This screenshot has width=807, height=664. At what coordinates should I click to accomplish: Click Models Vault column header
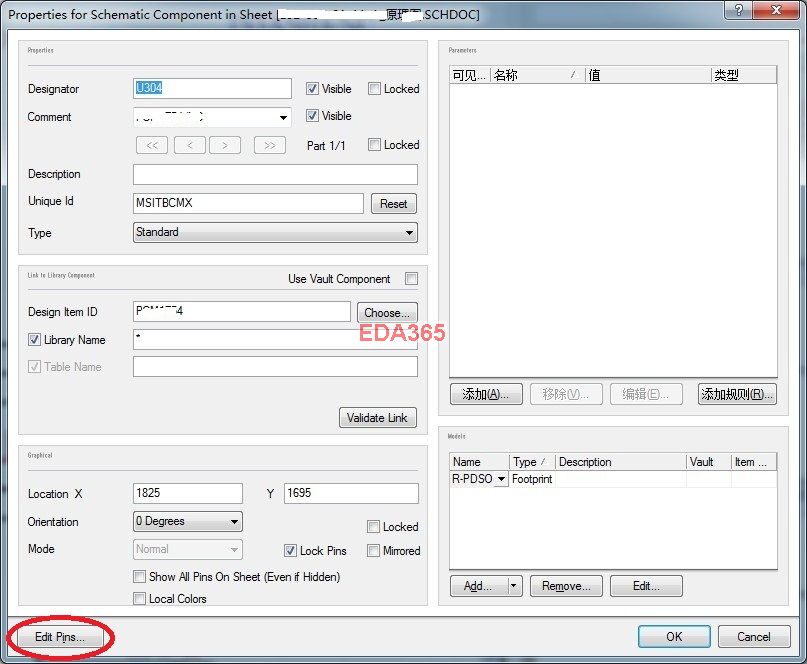click(709, 462)
